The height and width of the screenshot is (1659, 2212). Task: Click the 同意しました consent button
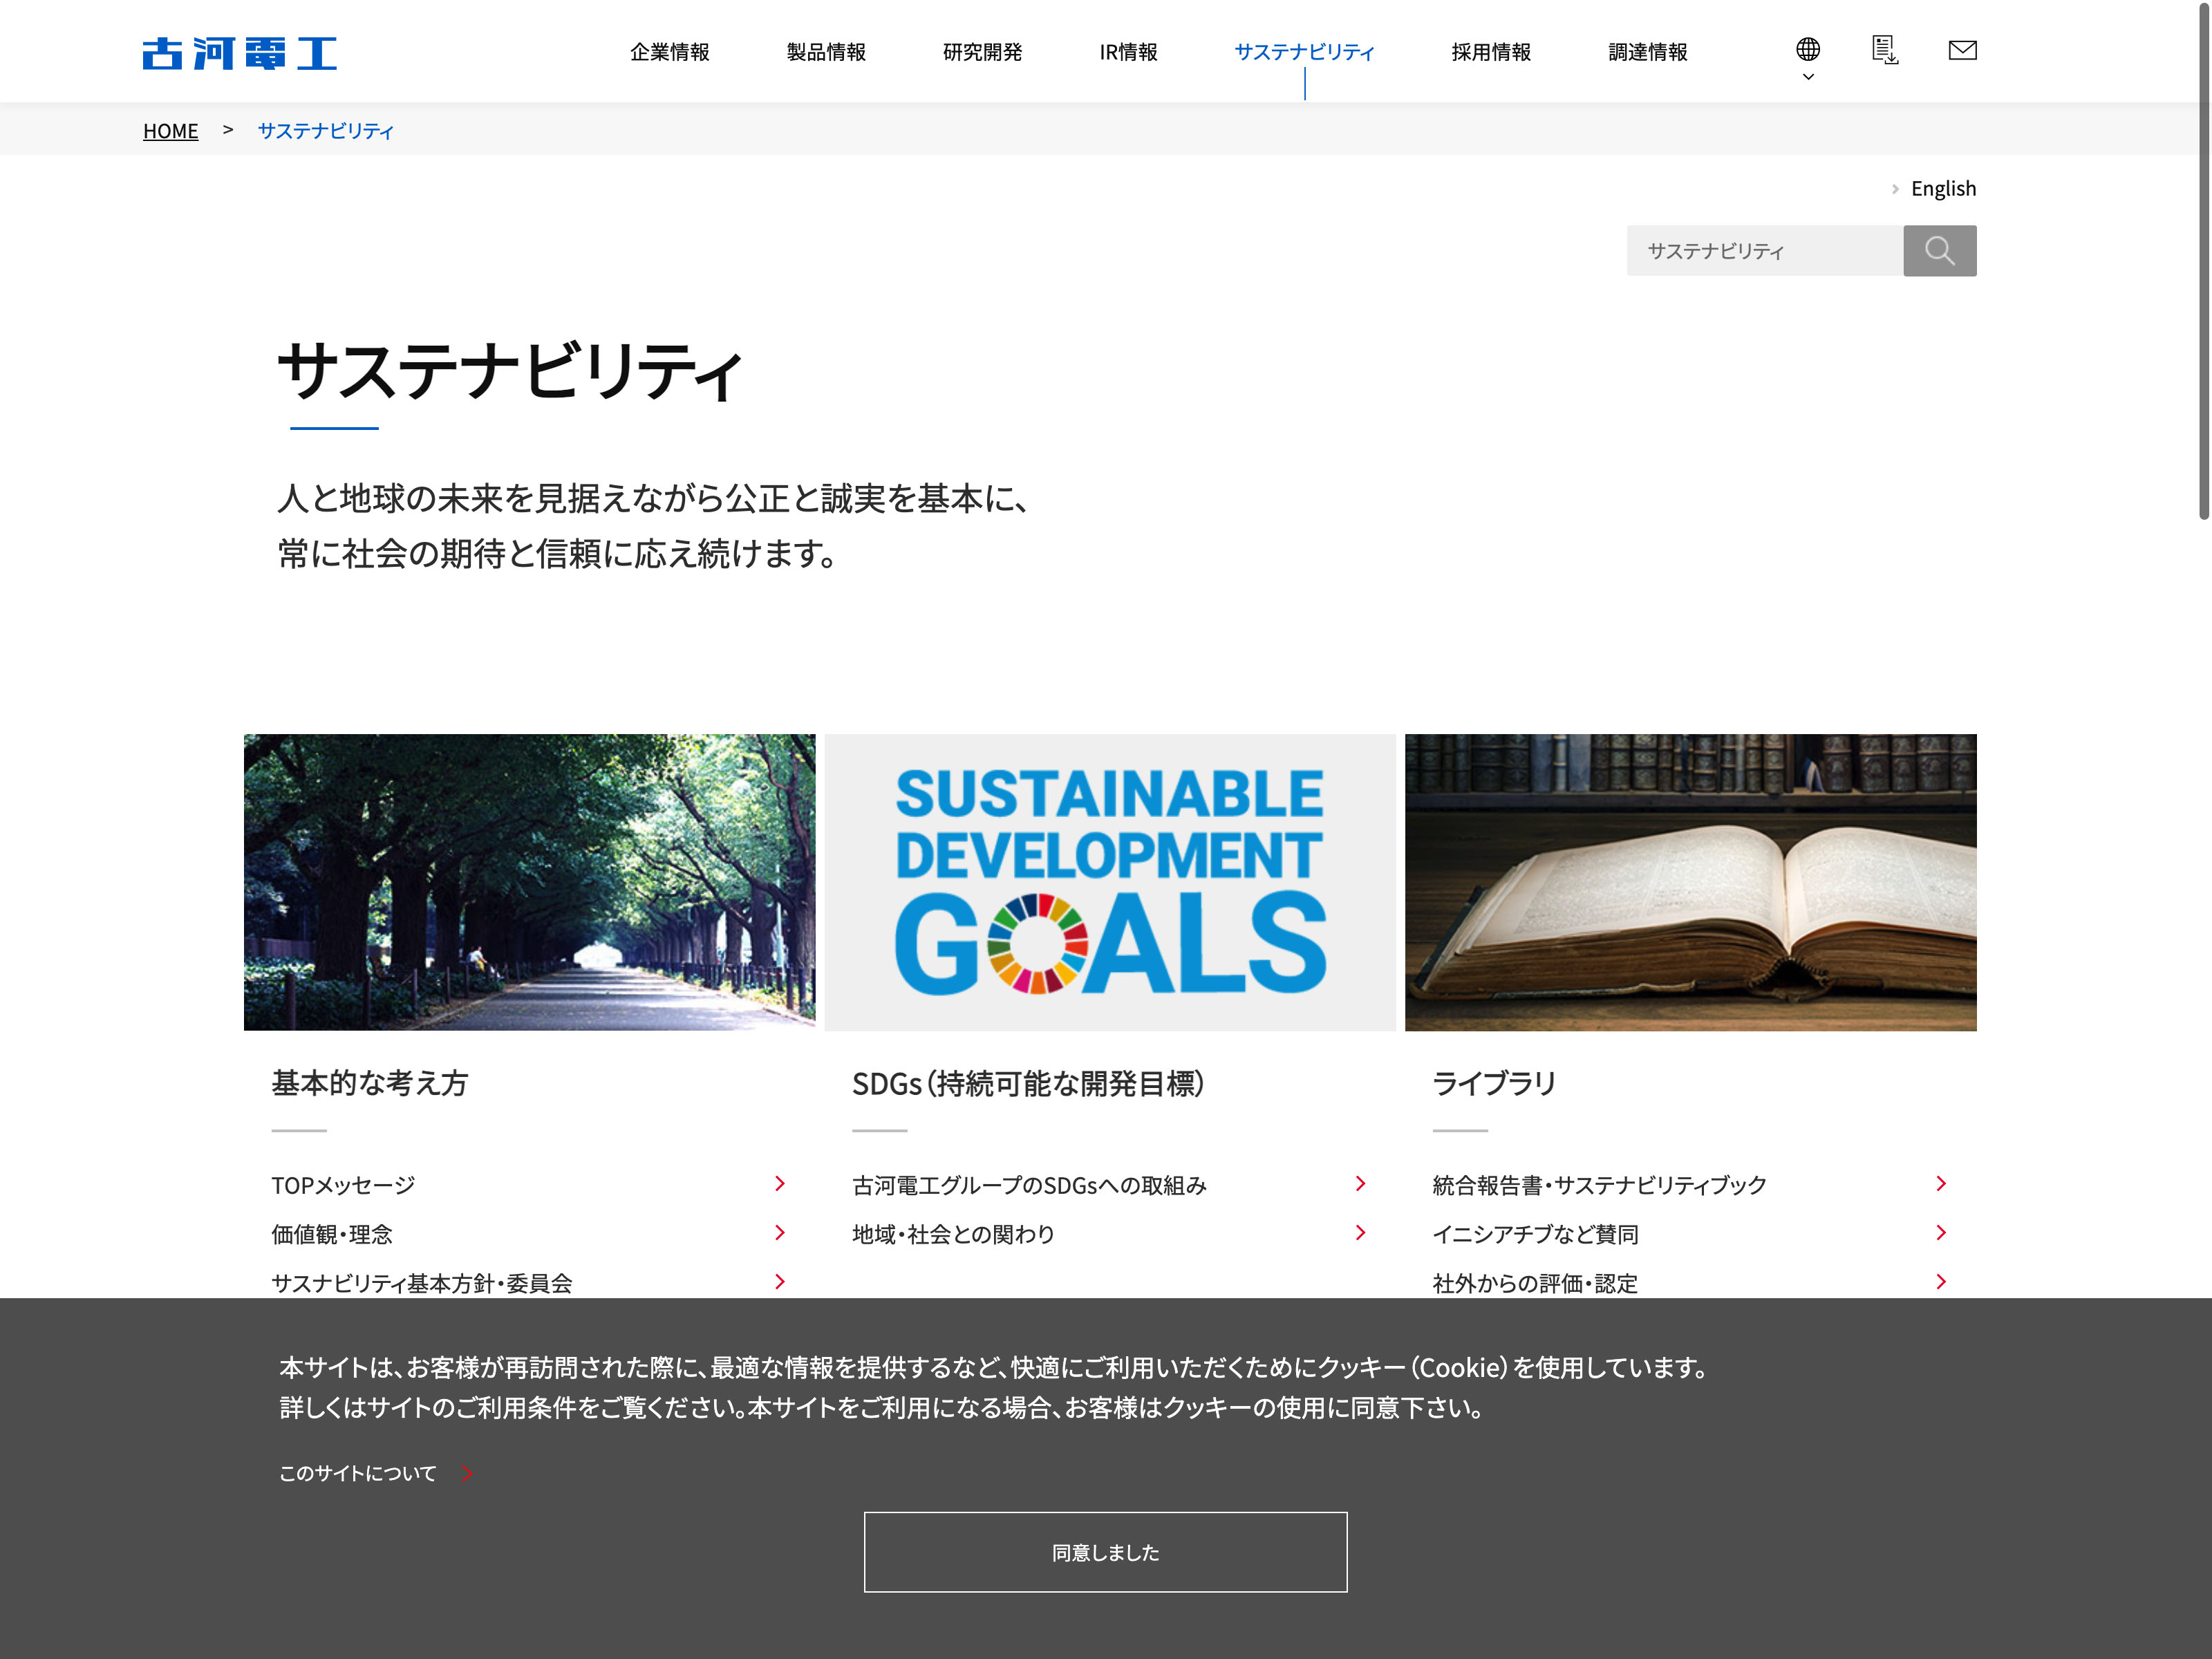click(x=1105, y=1552)
